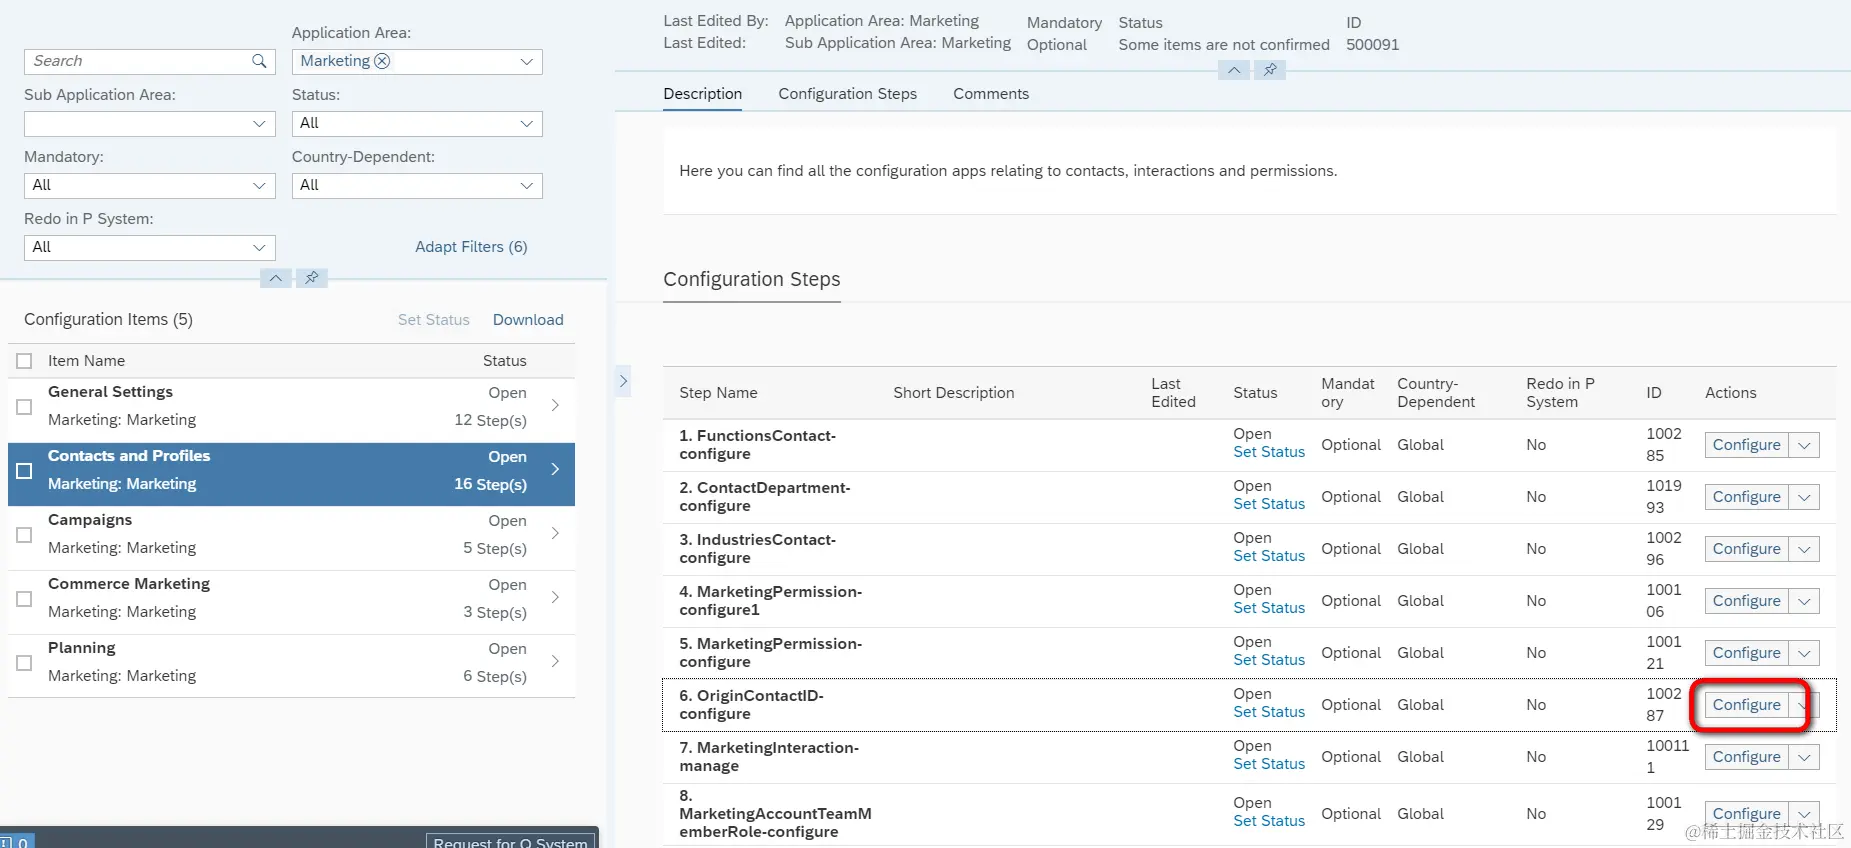The image size is (1851, 848).
Task: Open Contacts and Profiles row arrow
Action: tap(555, 470)
